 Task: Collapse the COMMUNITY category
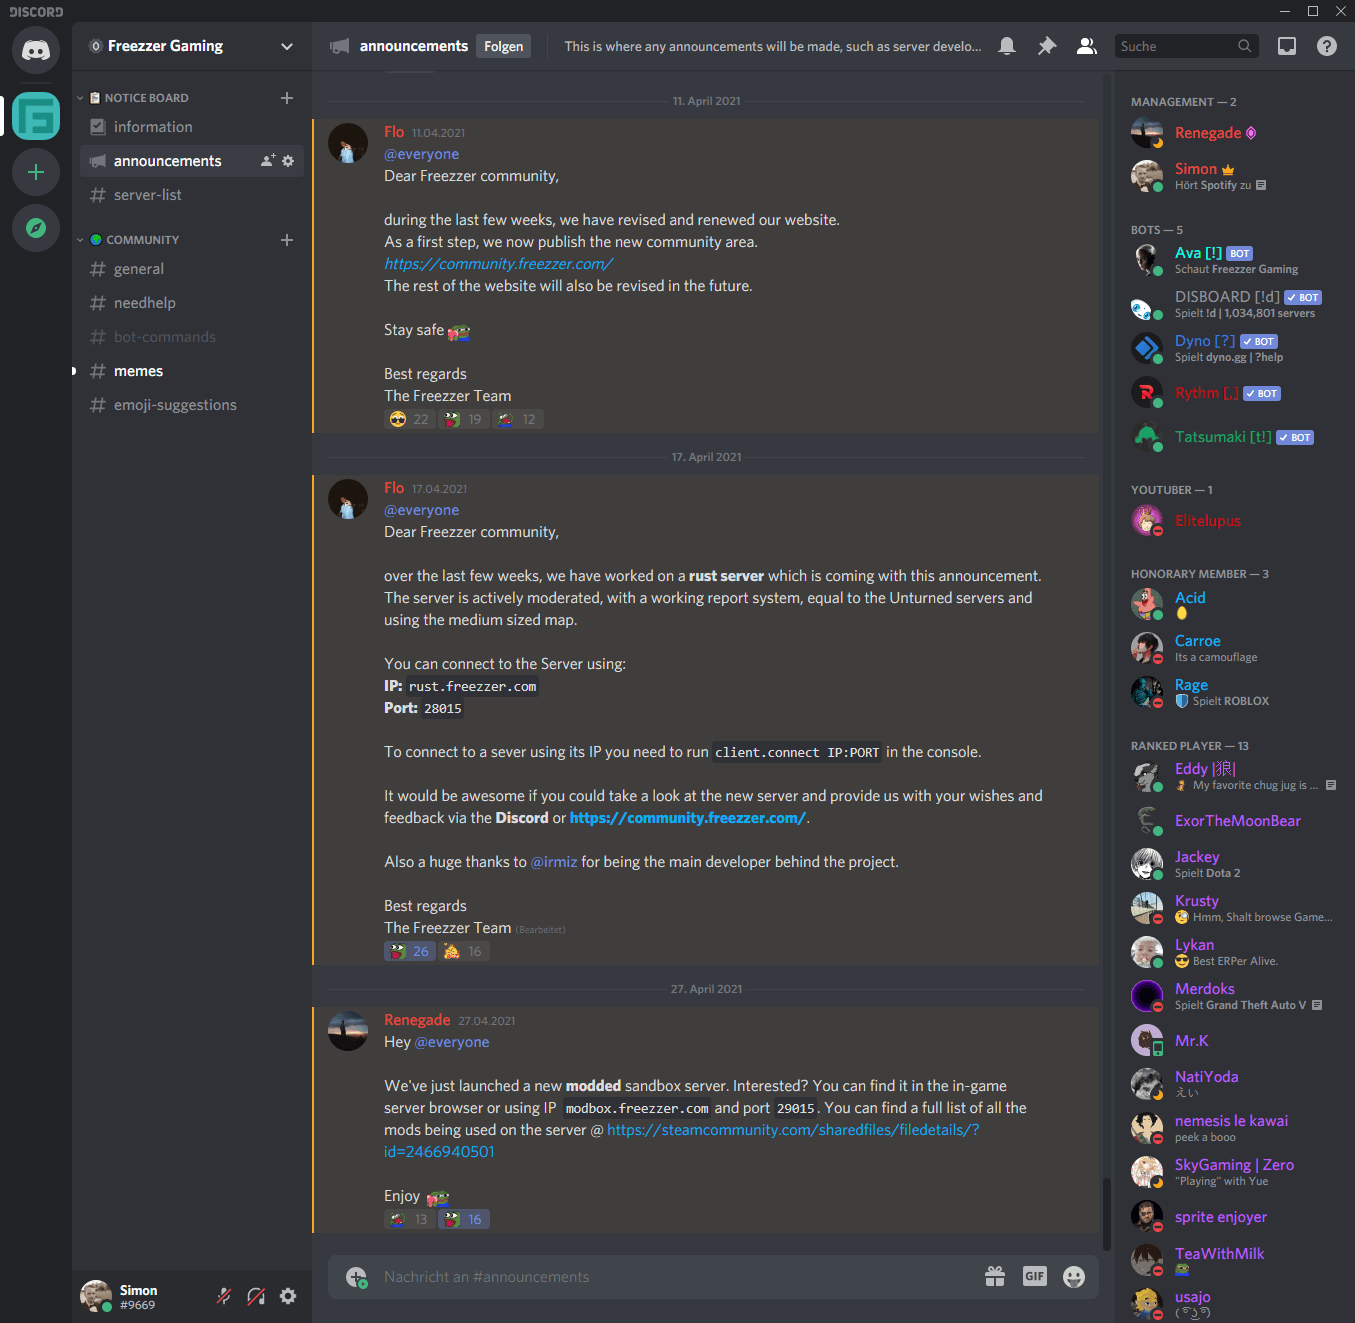click(142, 240)
